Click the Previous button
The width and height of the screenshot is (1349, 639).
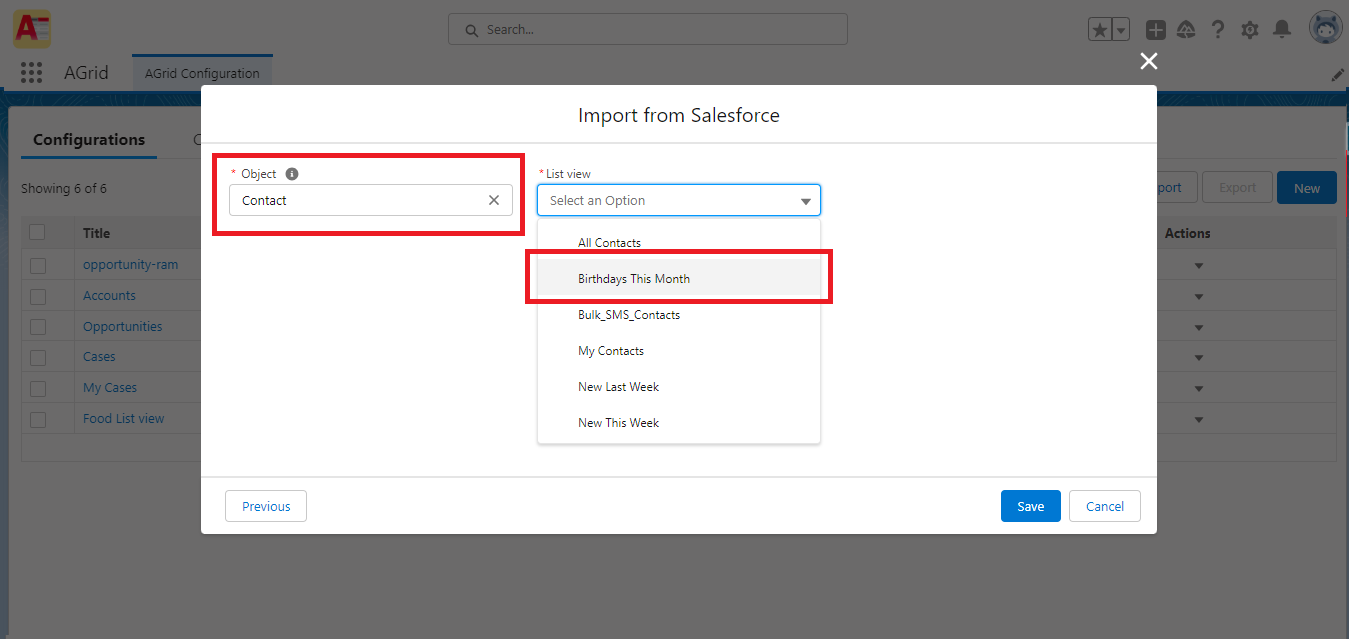266,506
